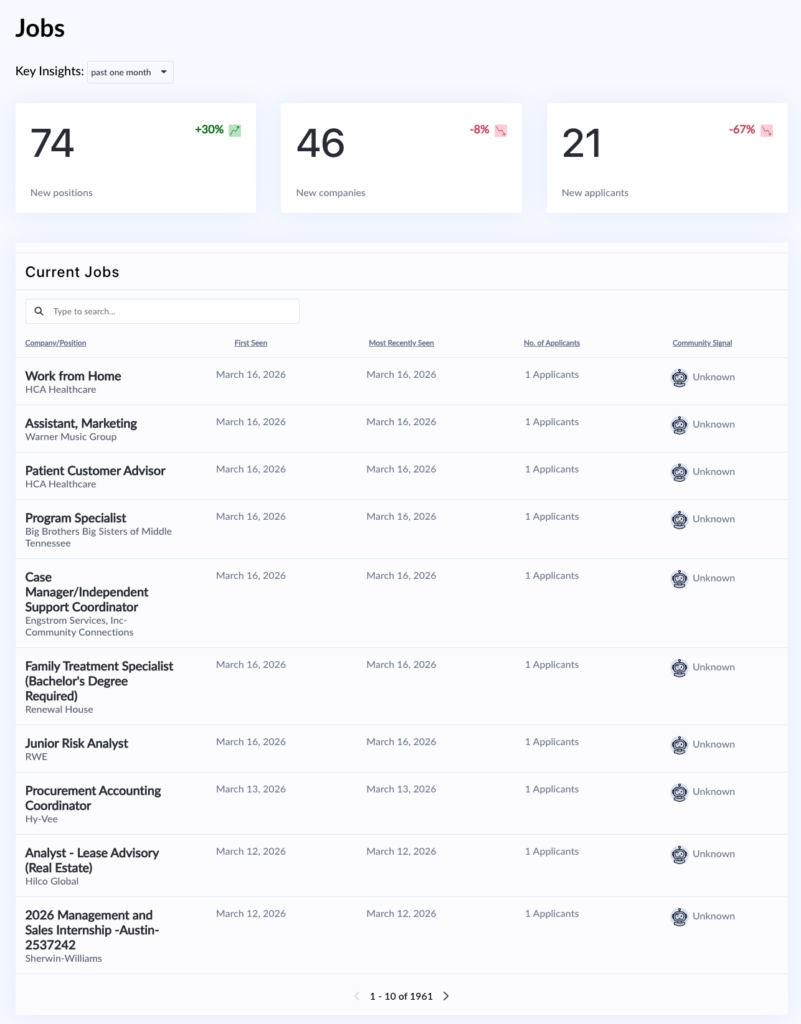Select the Analyst - Lease Advisory job entry
The height and width of the screenshot is (1024, 801).
[91, 853]
